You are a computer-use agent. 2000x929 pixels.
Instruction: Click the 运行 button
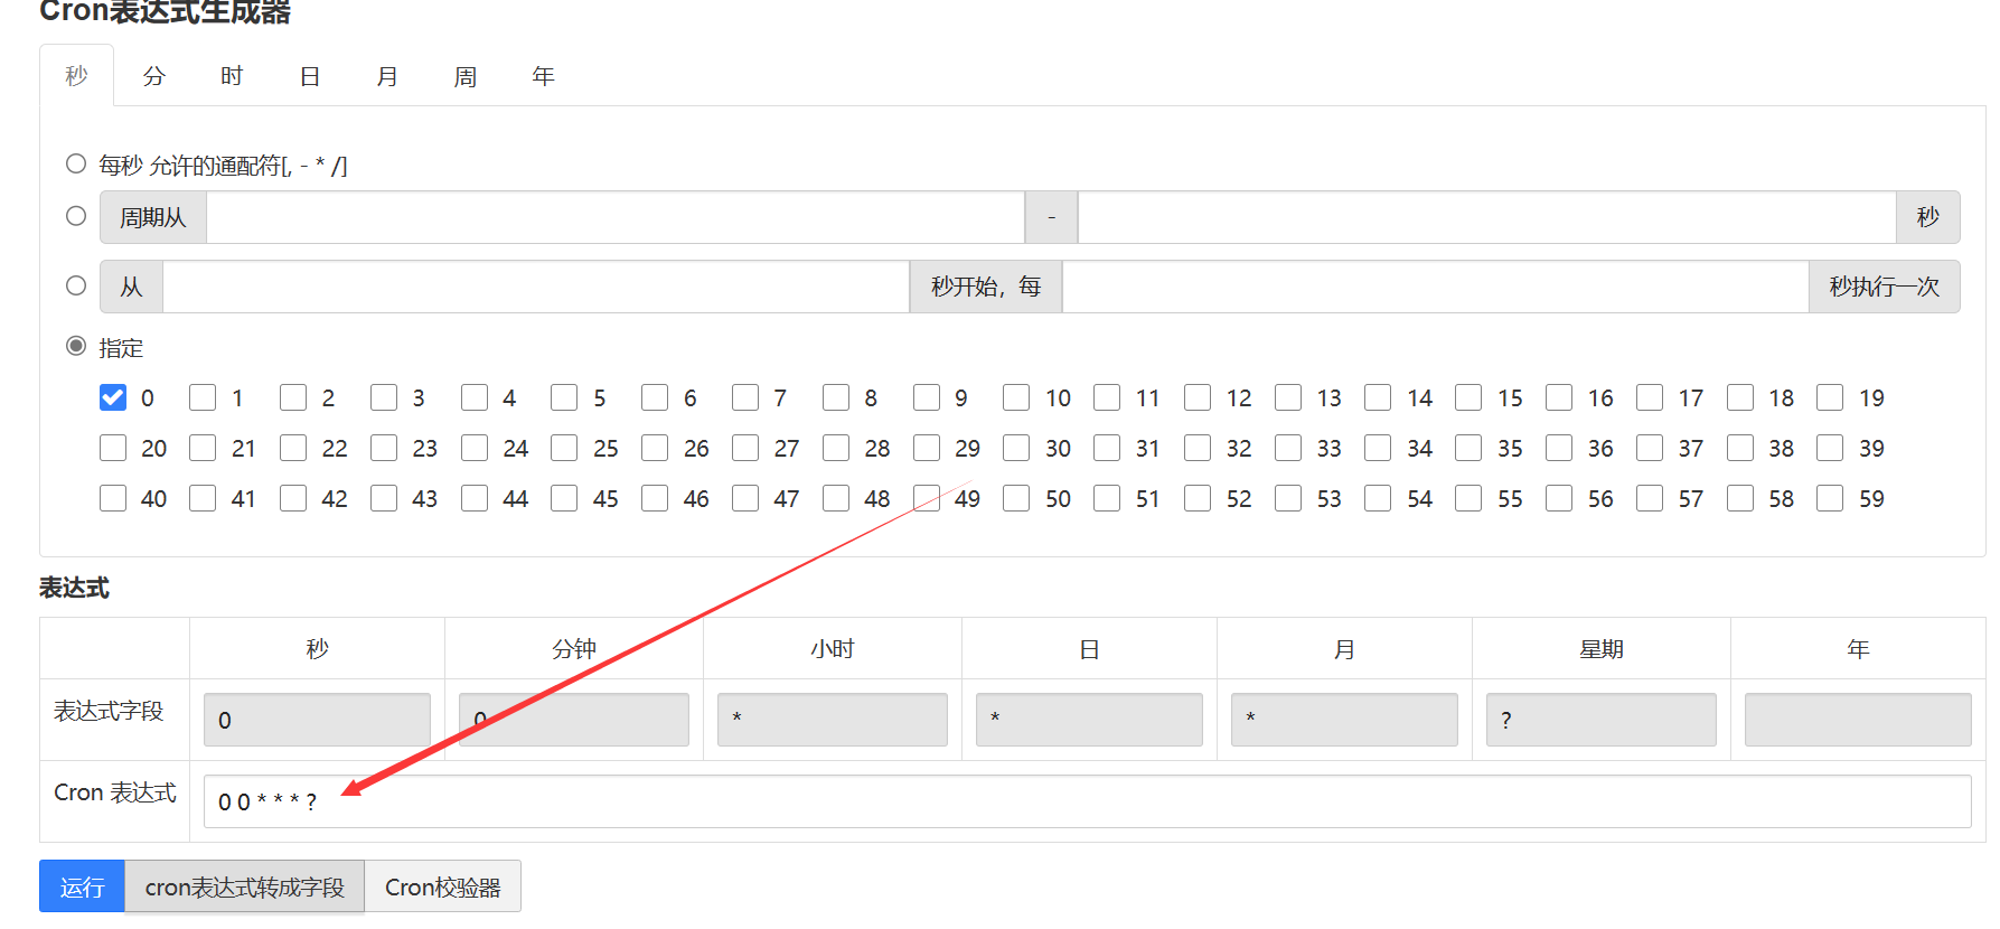click(82, 886)
